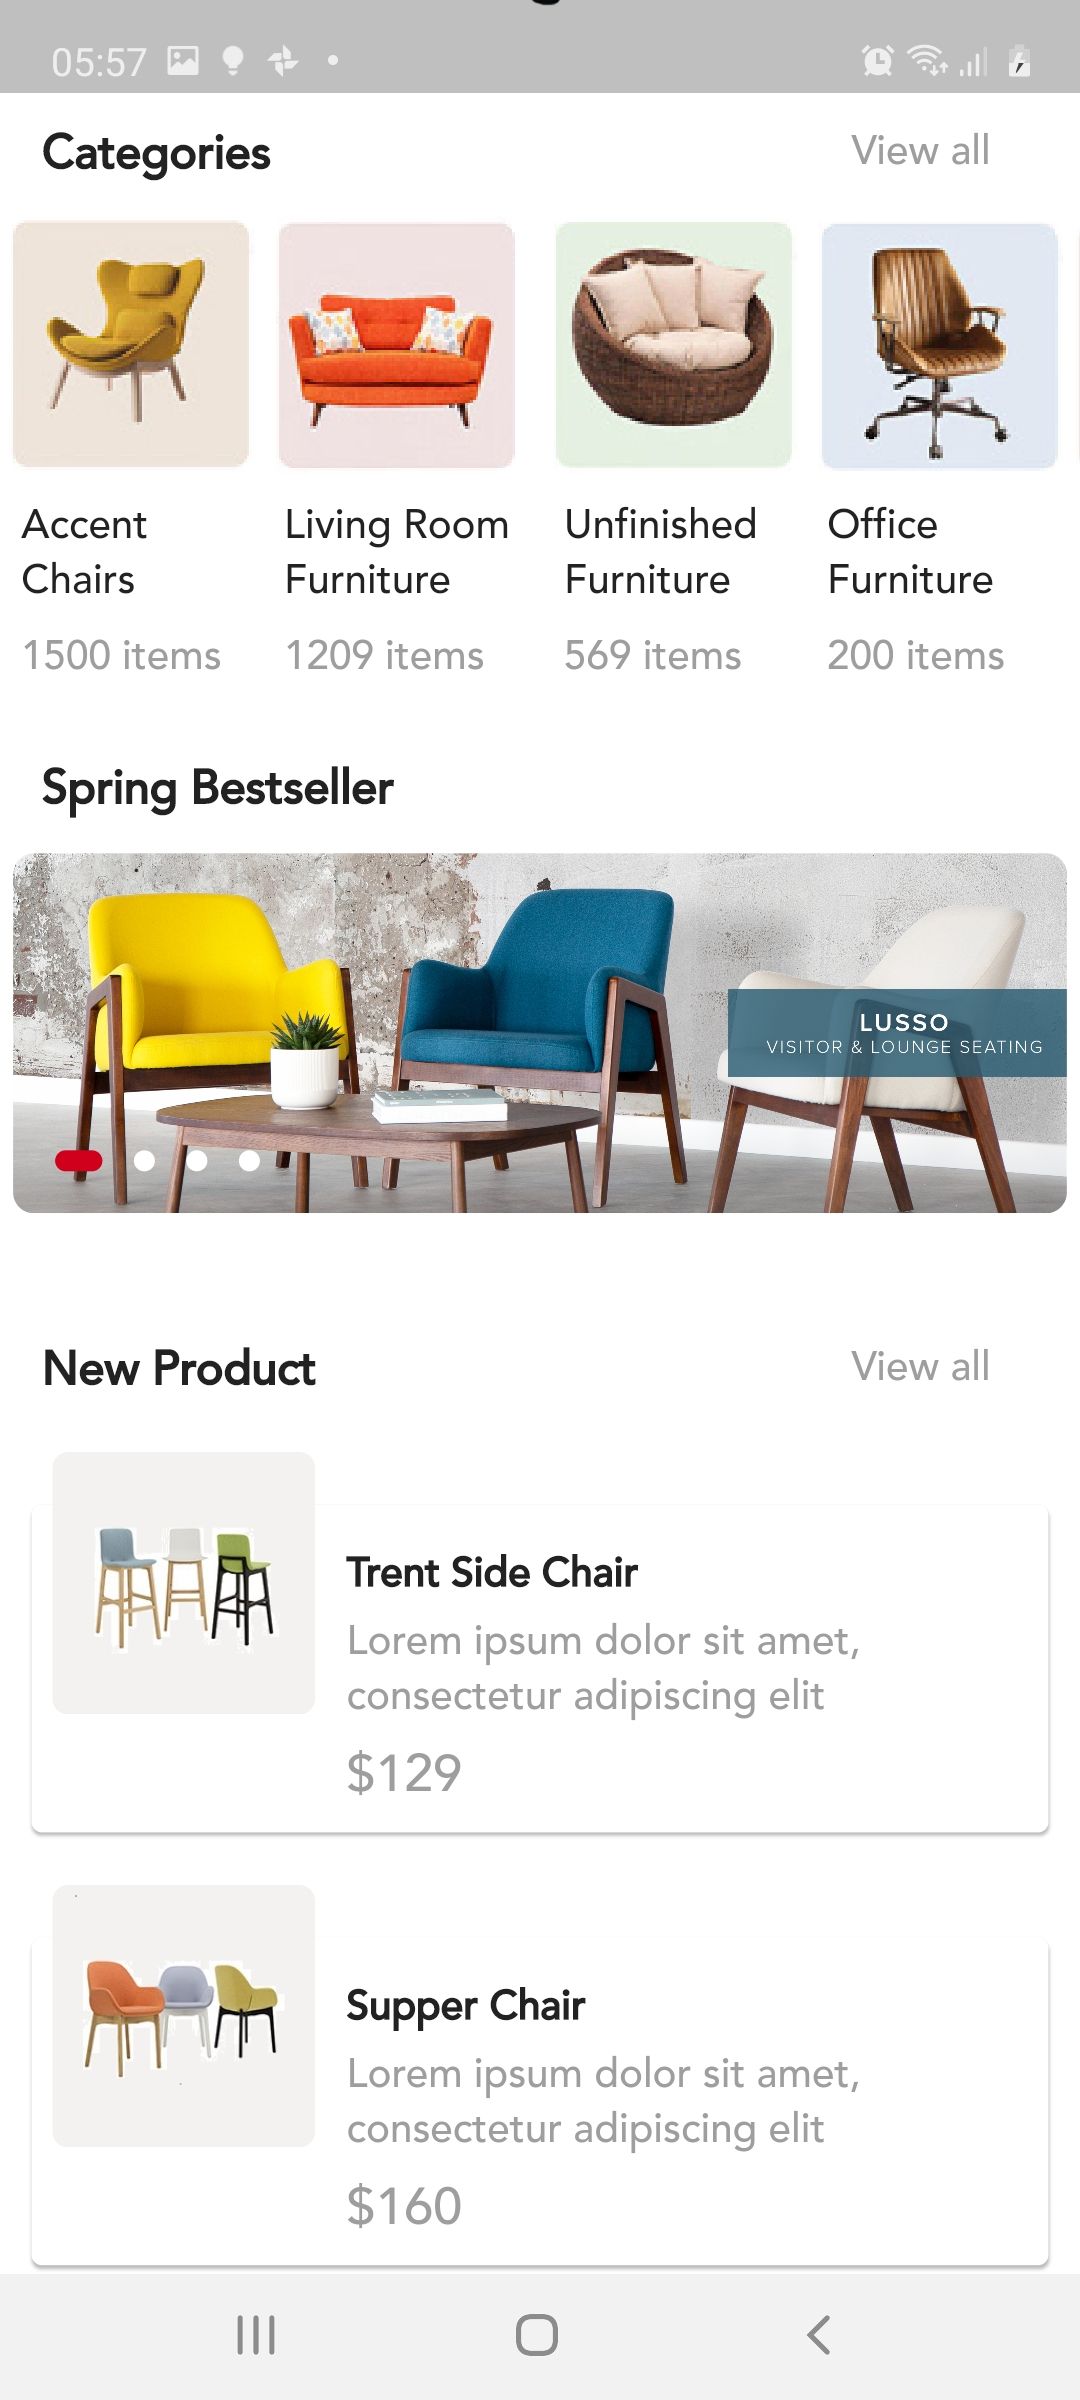Select the Office Furniture chair picture
1080x2400 pixels.
pyautogui.click(x=940, y=344)
